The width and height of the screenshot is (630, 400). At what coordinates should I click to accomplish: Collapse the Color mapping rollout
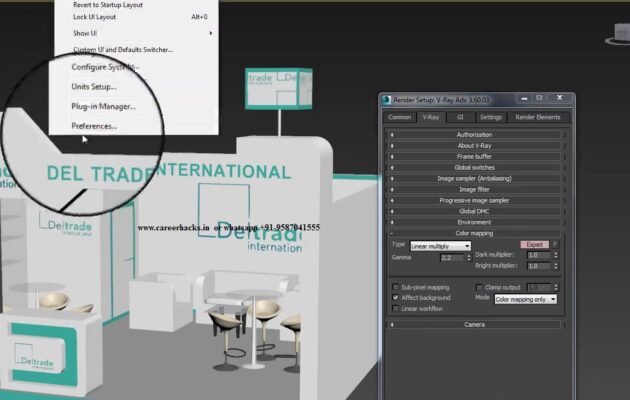(x=474, y=233)
